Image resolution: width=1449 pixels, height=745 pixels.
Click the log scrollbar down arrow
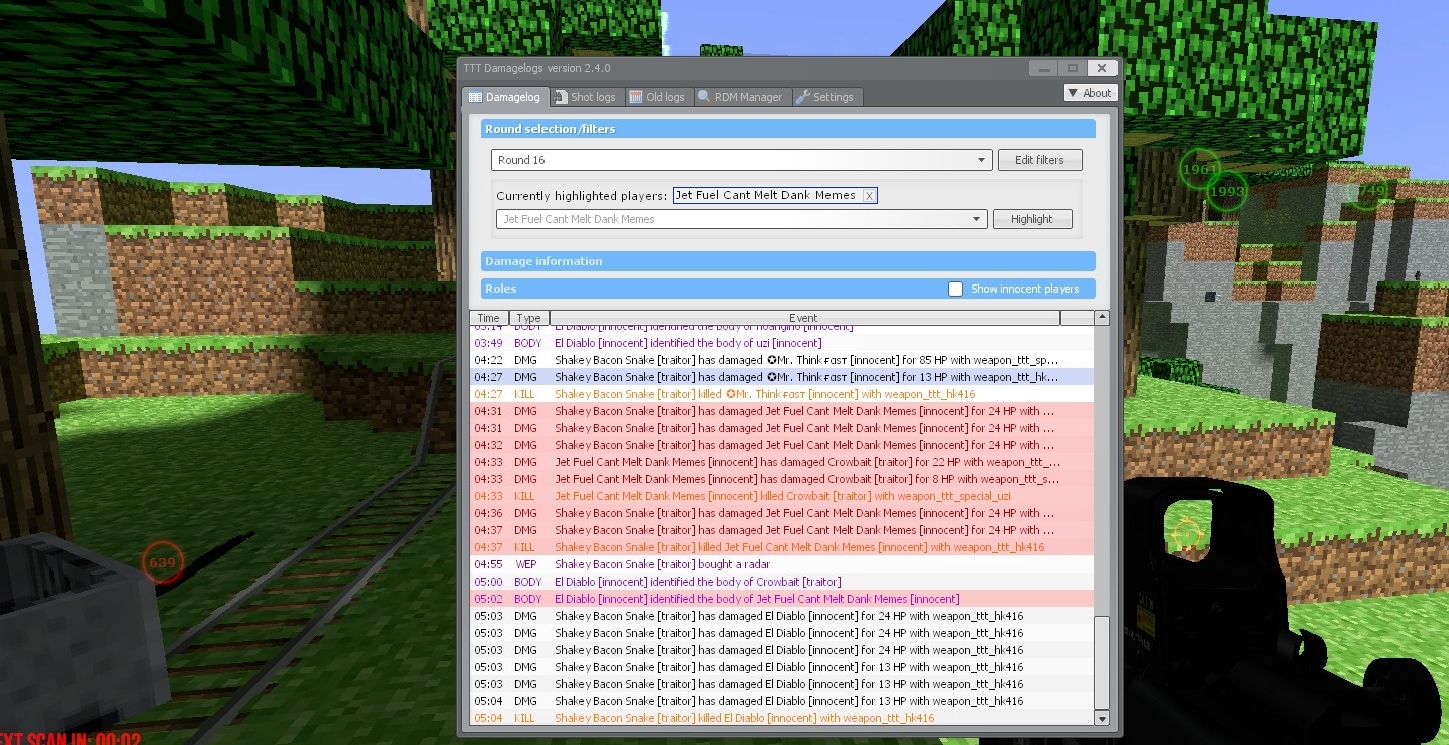(x=1102, y=718)
